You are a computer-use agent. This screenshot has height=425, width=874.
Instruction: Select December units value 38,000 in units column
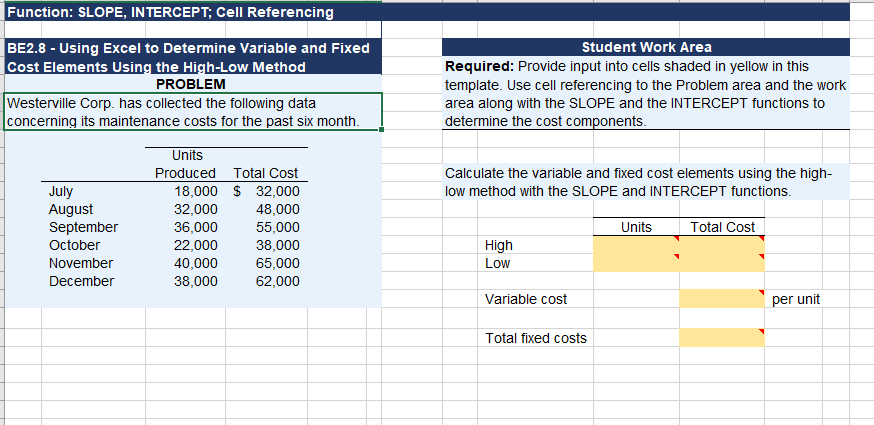196,281
